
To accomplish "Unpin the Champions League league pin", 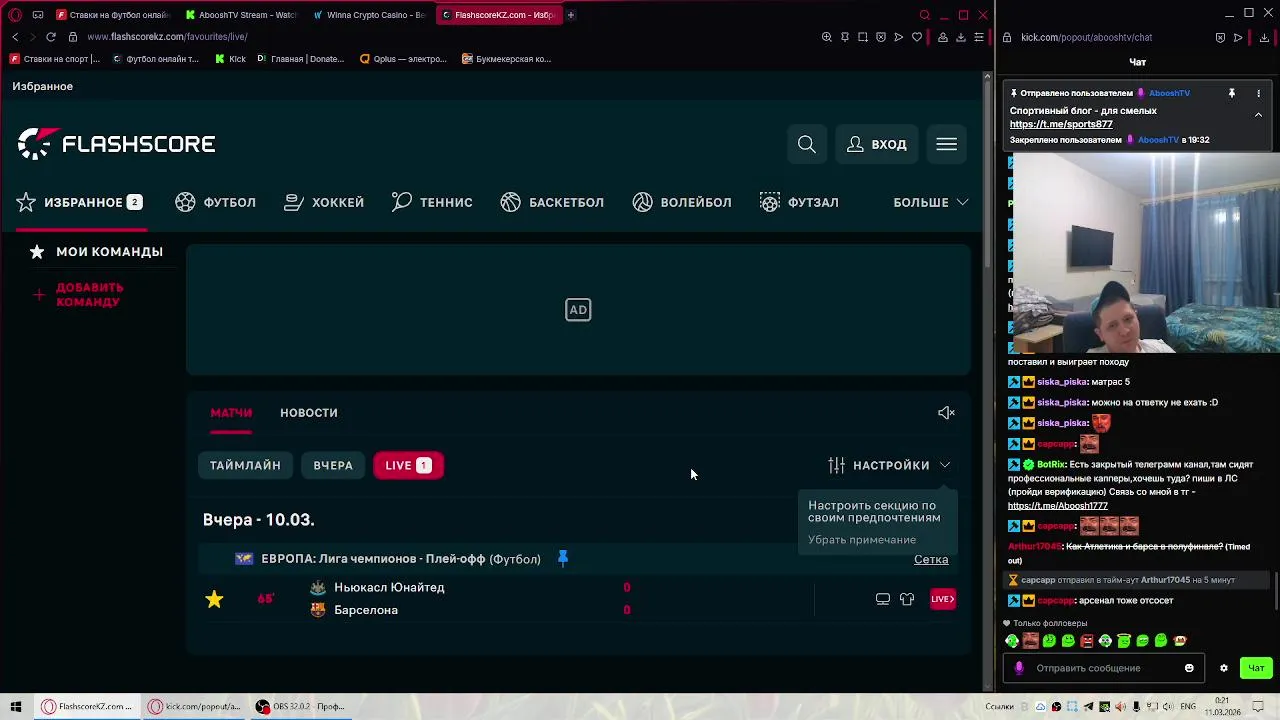I will 562,558.
